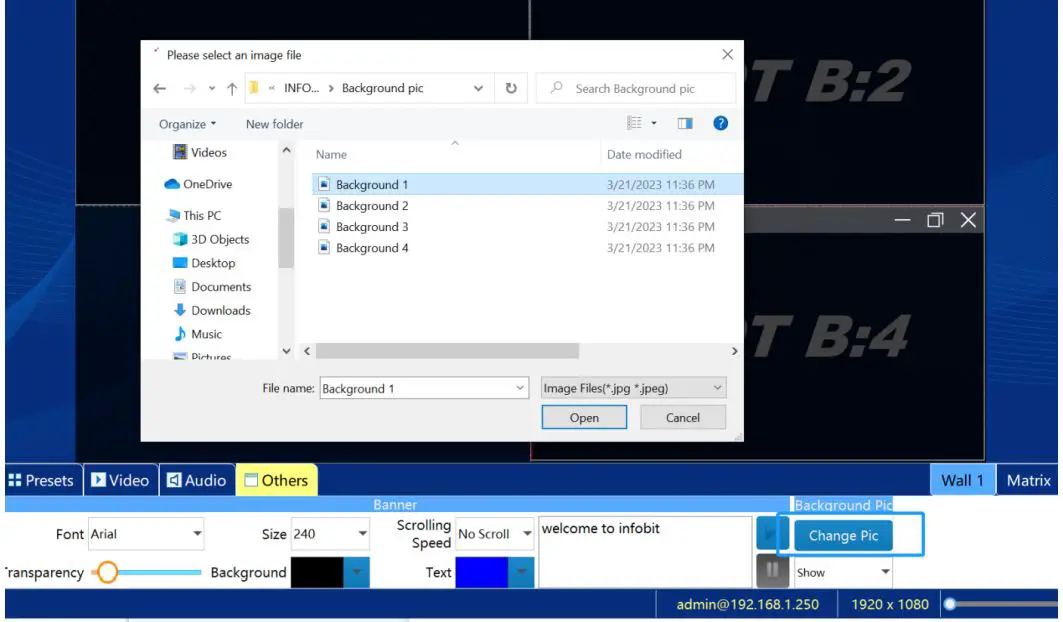Image resolution: width=1063 pixels, height=622 pixels.
Task: Click sidebar scroll up arrow
Action: pyautogui.click(x=286, y=150)
